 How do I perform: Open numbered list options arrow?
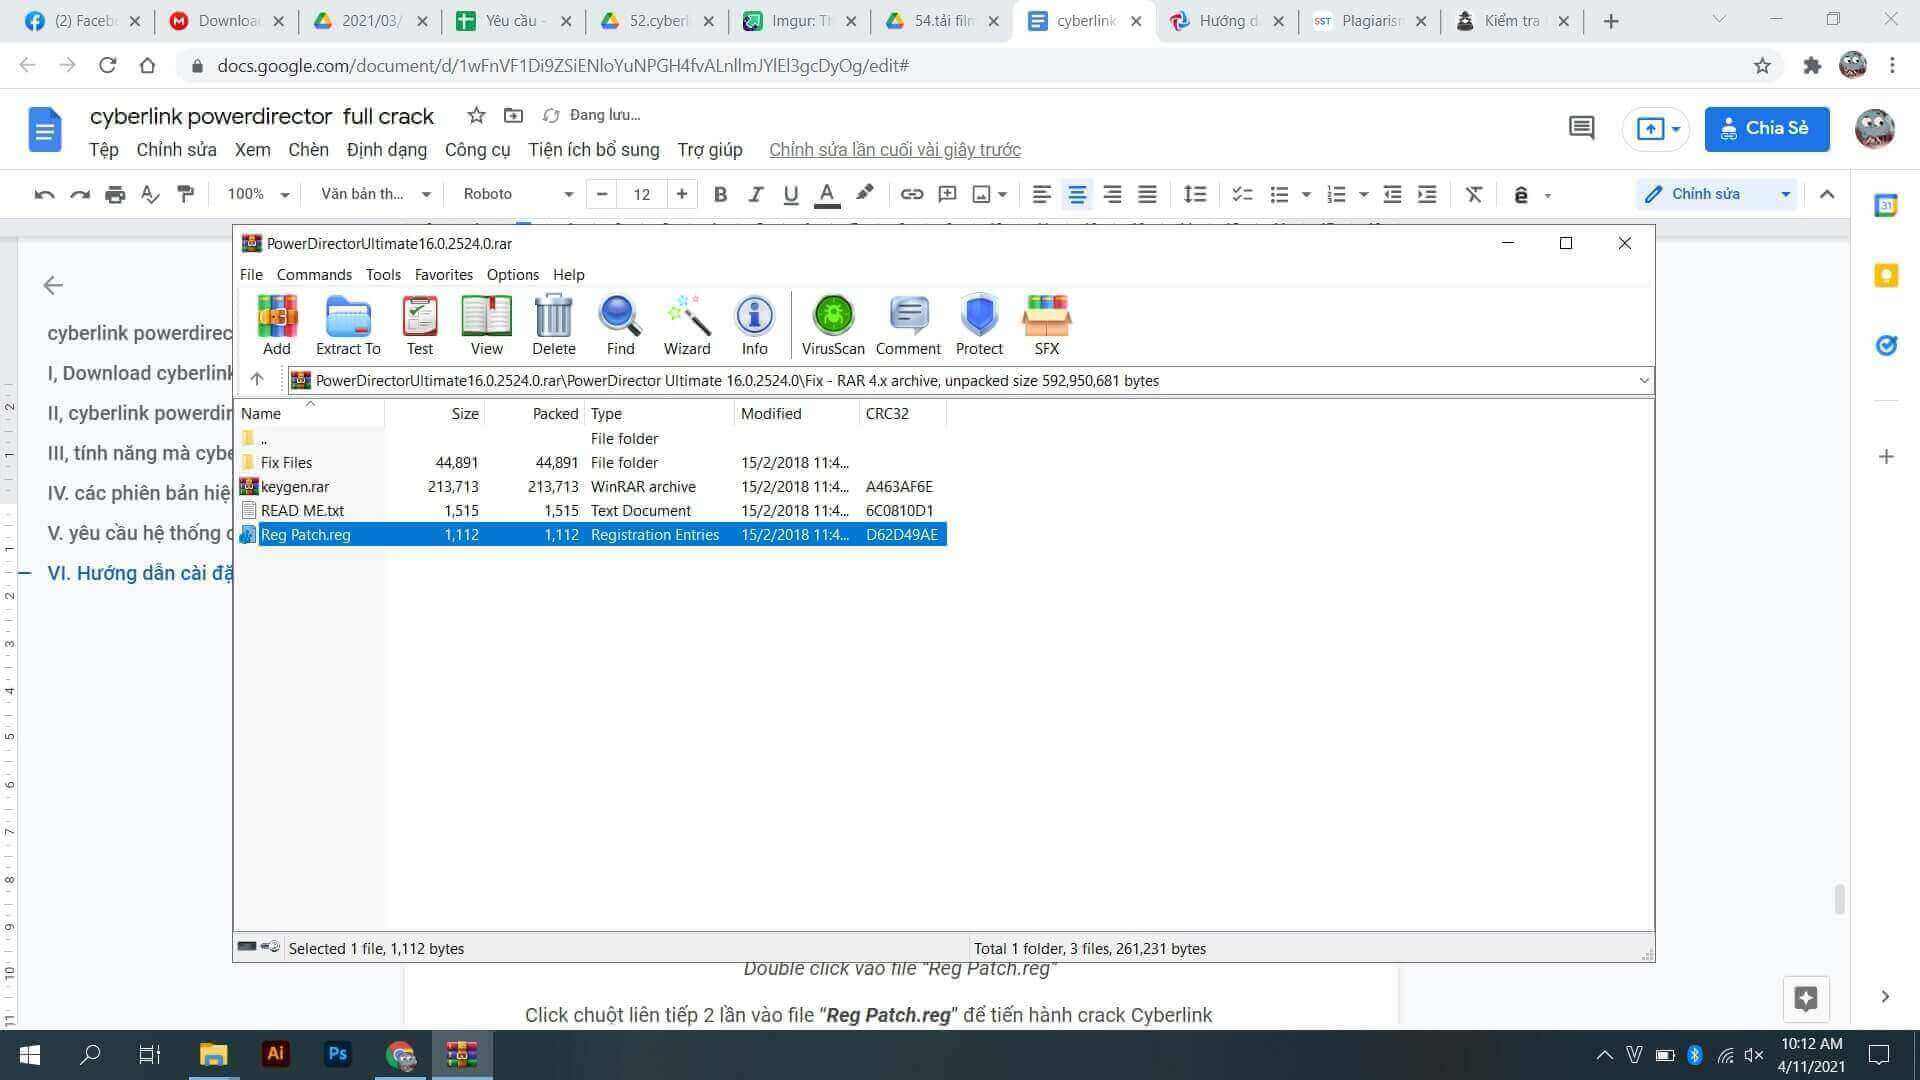(1363, 194)
